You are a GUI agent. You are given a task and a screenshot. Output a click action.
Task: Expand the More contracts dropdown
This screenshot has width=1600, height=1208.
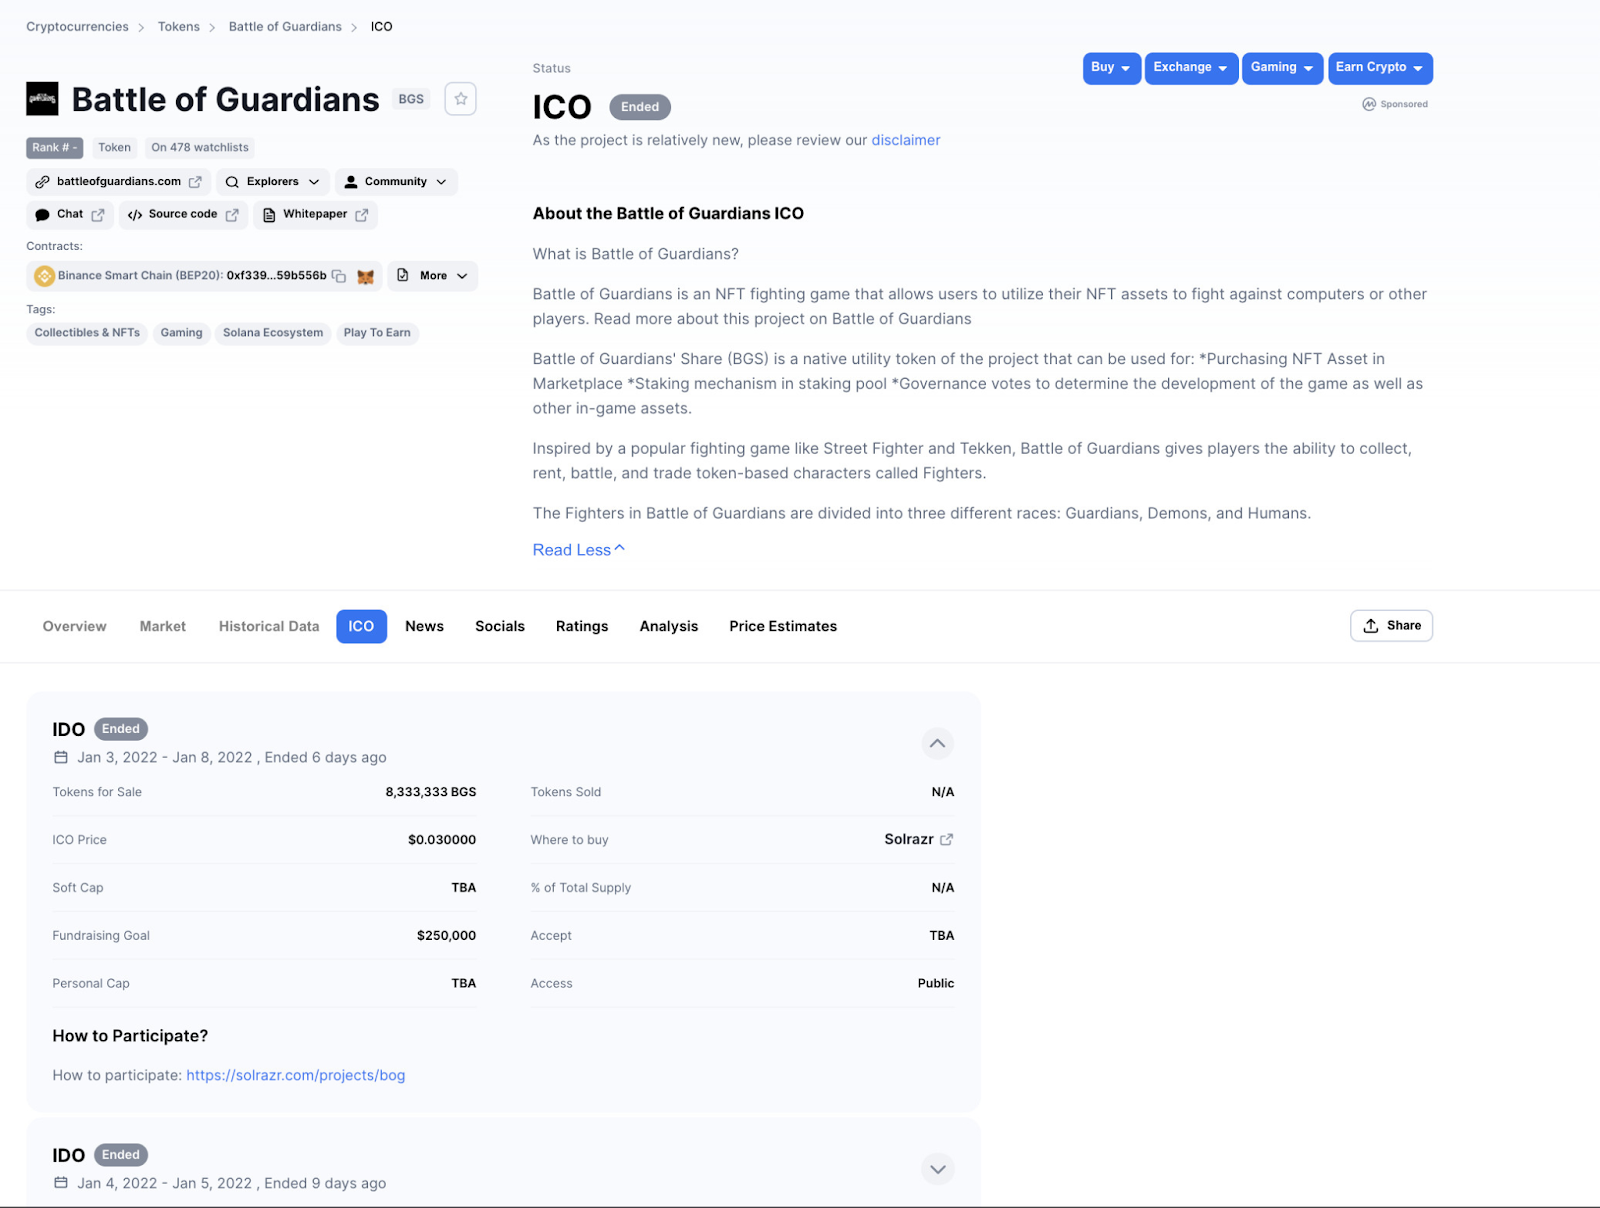[433, 276]
